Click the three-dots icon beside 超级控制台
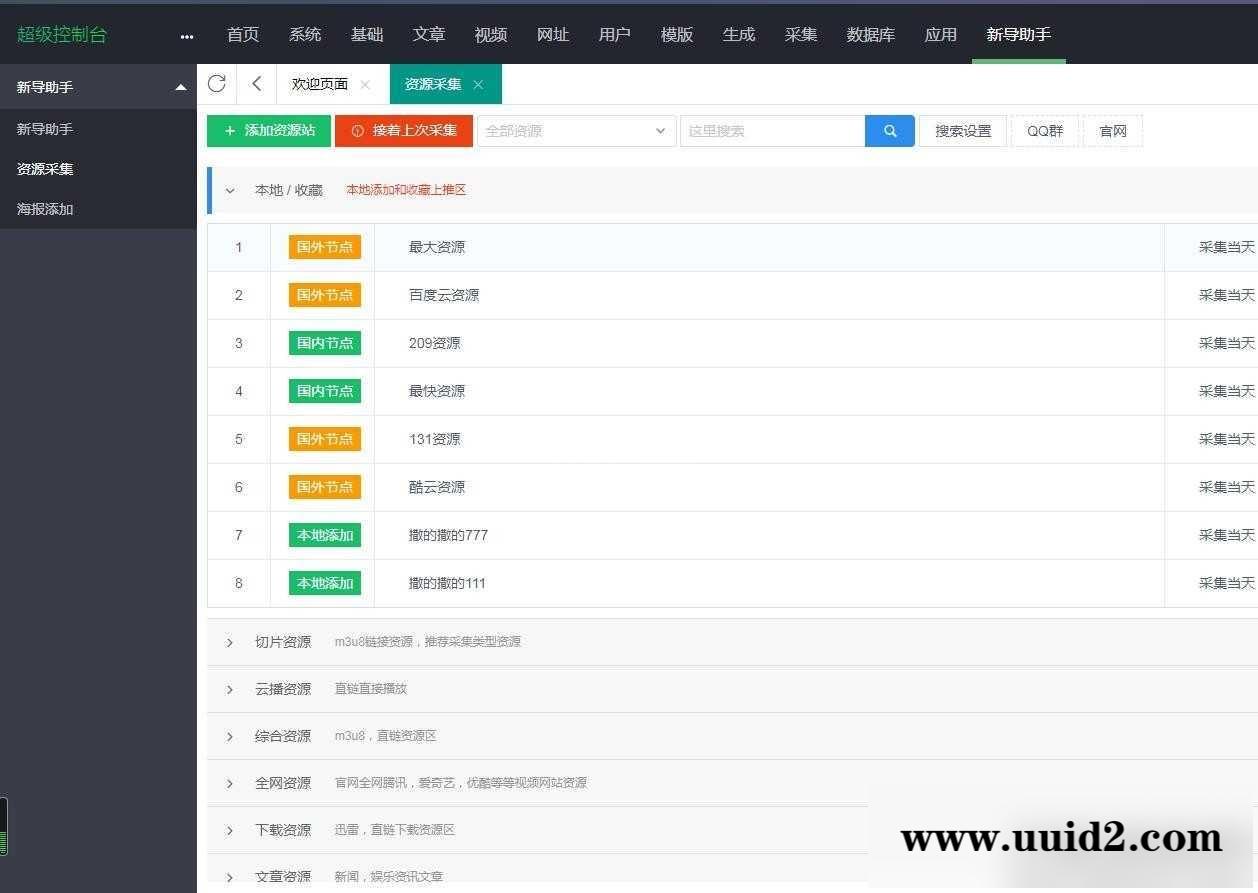The image size is (1258, 893). click(x=187, y=36)
